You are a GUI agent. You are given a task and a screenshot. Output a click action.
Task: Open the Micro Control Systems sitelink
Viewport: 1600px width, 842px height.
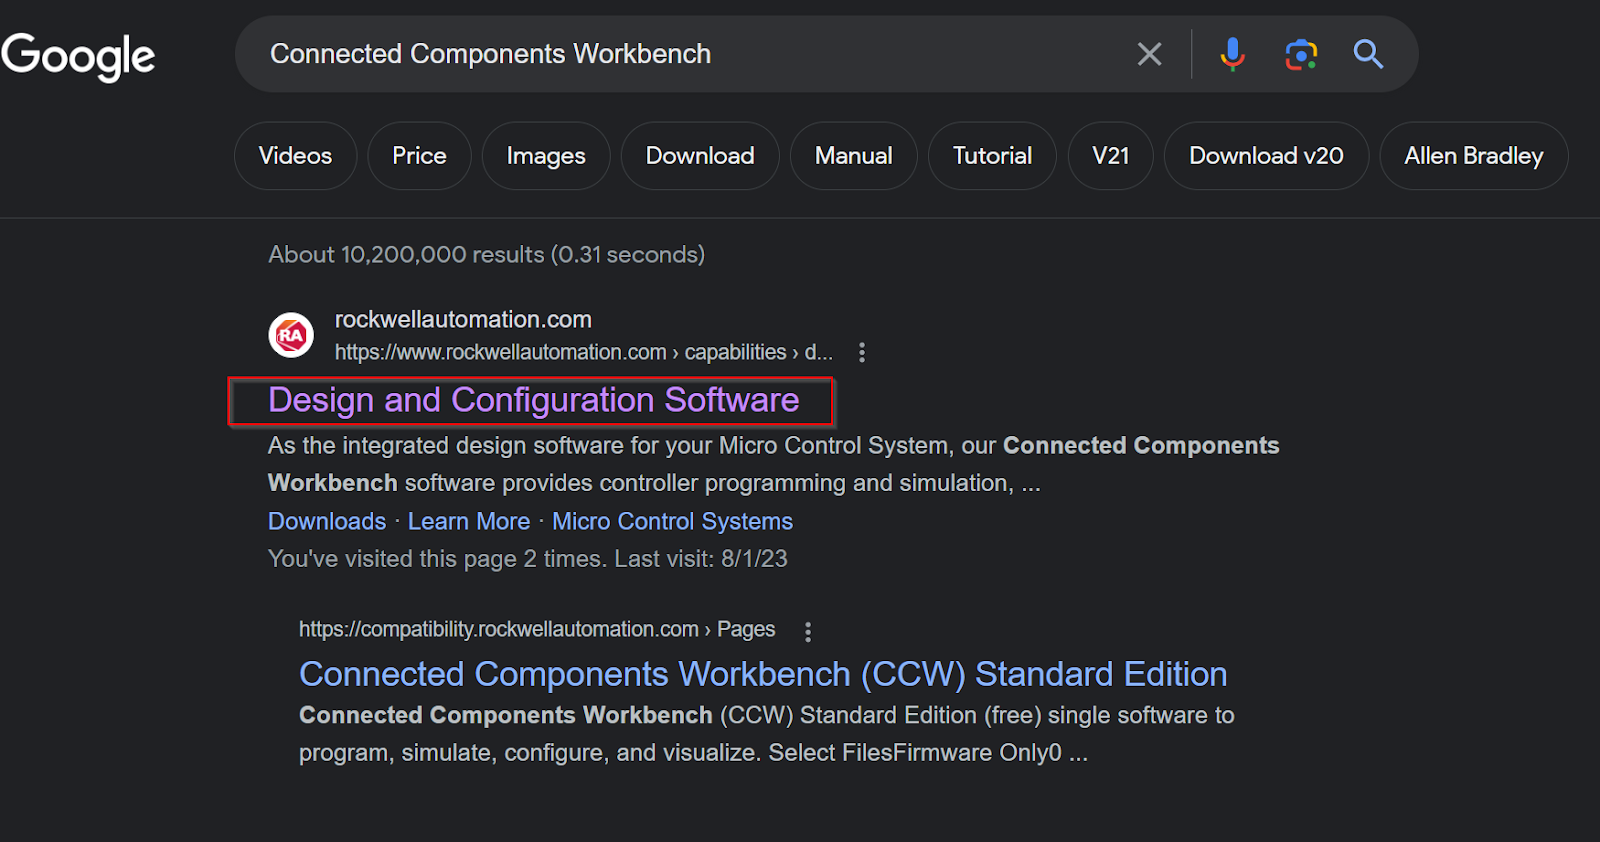(672, 521)
